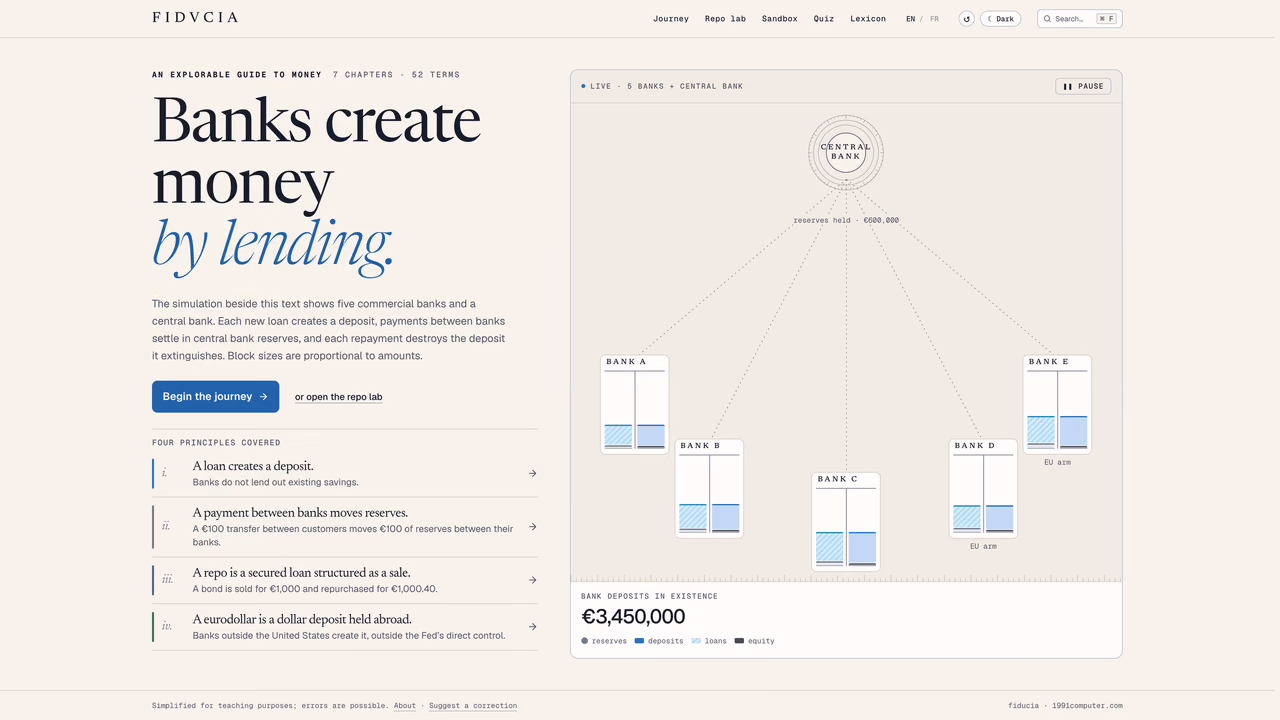Navigate to Quiz
Screen dimensions: 1280x720
click(824, 19)
